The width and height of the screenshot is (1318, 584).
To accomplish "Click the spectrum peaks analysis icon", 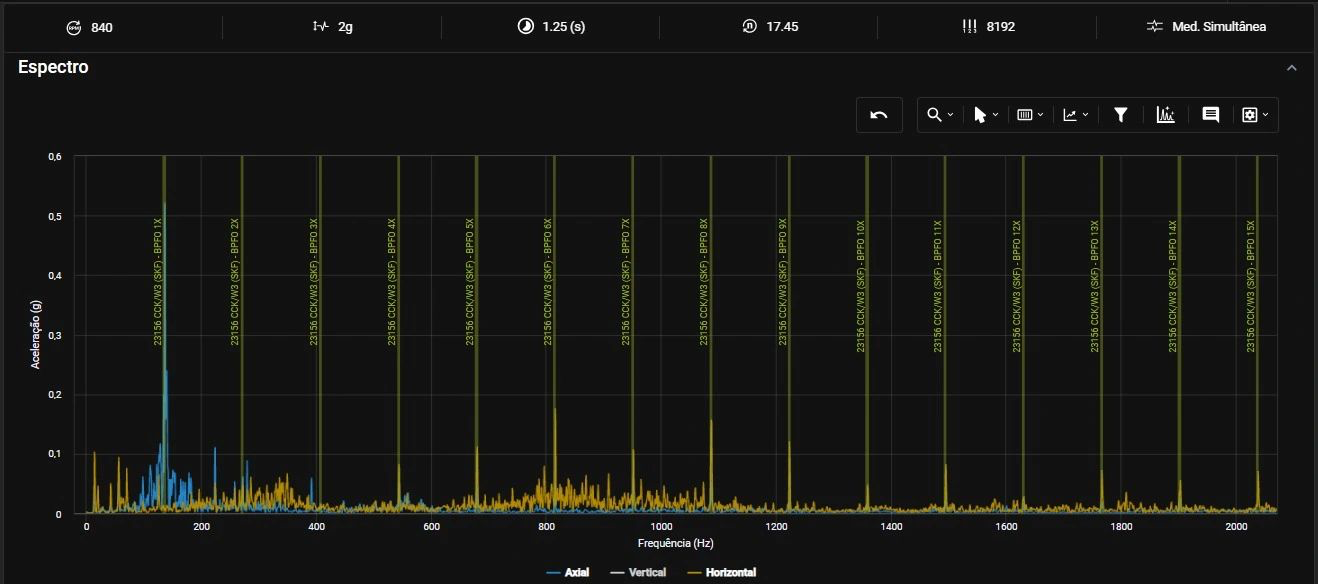I will (x=1165, y=115).
